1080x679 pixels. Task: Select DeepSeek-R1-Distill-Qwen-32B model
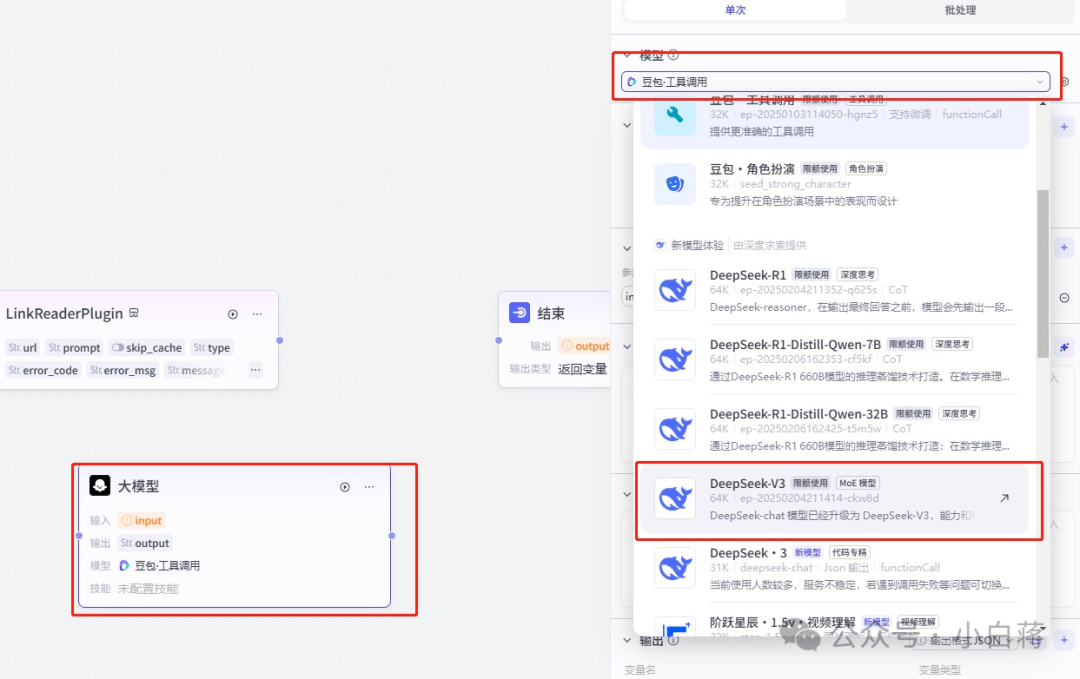pos(834,429)
